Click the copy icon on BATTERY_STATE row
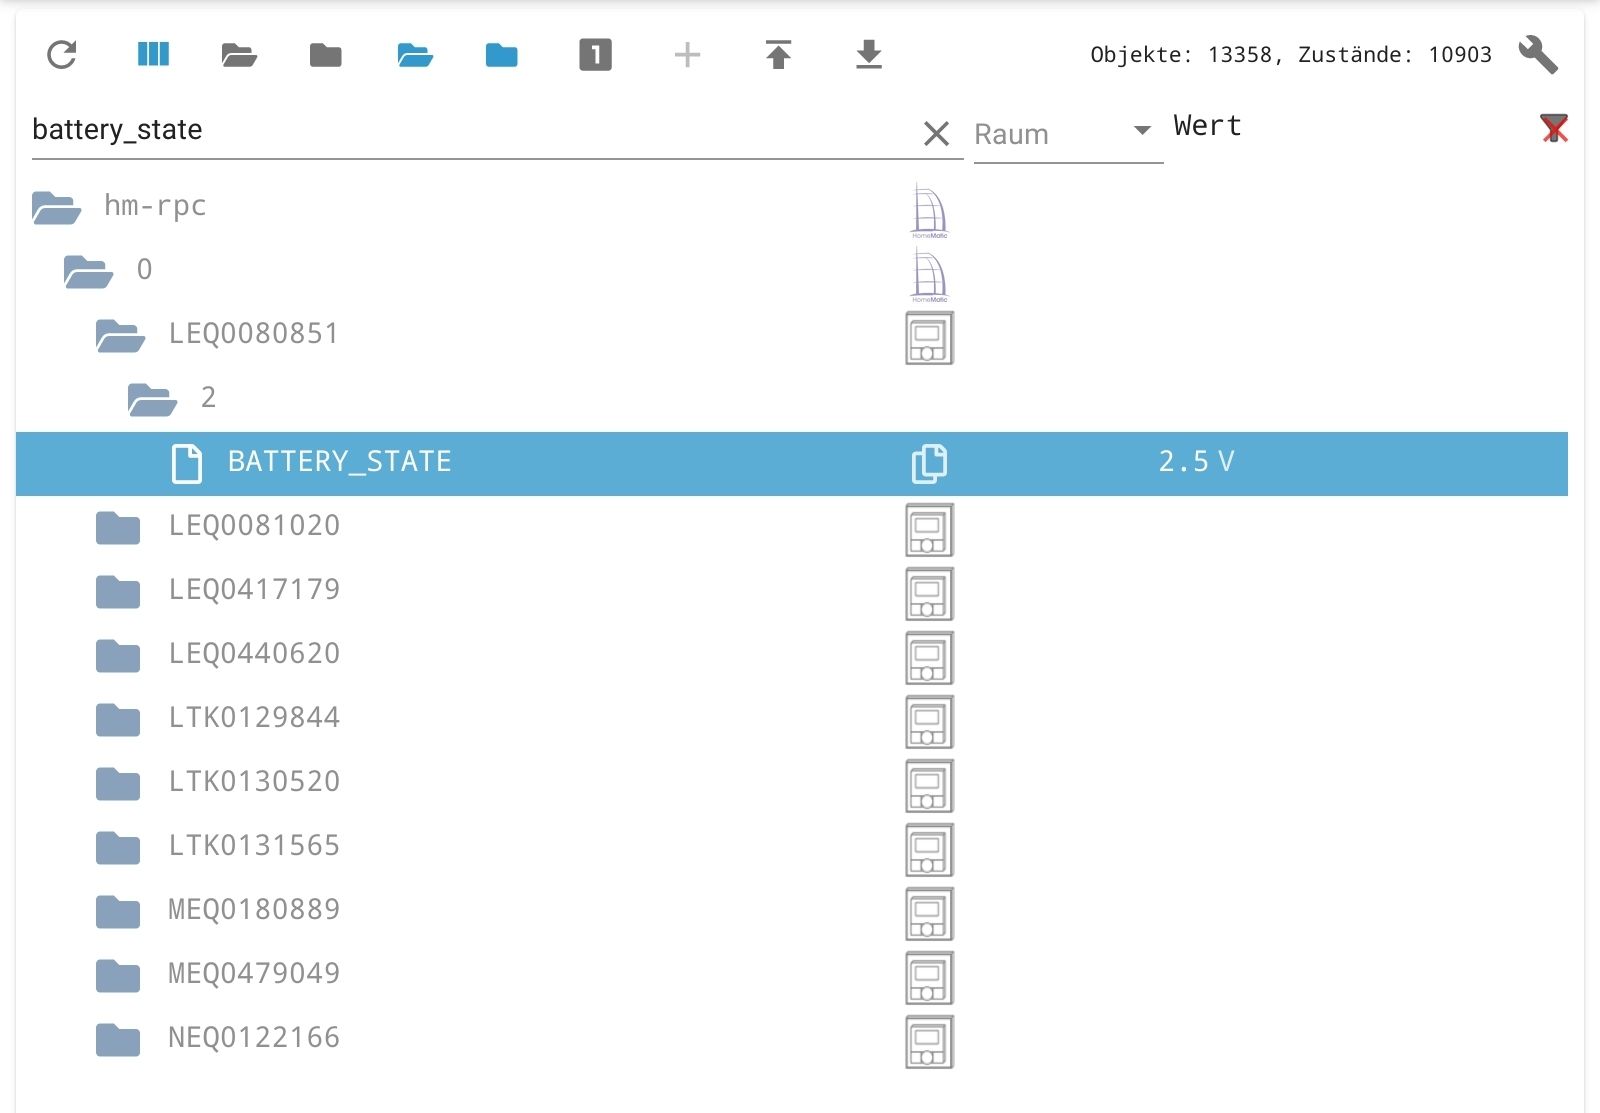The width and height of the screenshot is (1600, 1113). coord(929,463)
